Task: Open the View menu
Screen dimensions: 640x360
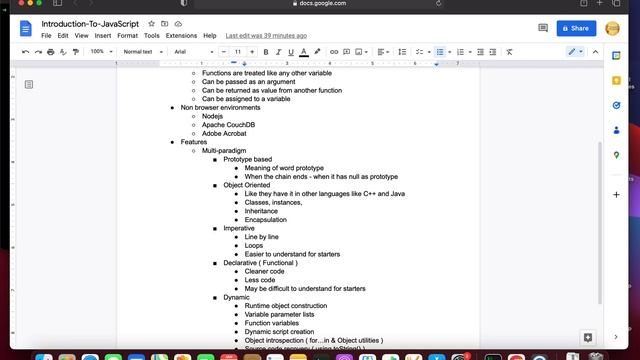Action: (82, 36)
